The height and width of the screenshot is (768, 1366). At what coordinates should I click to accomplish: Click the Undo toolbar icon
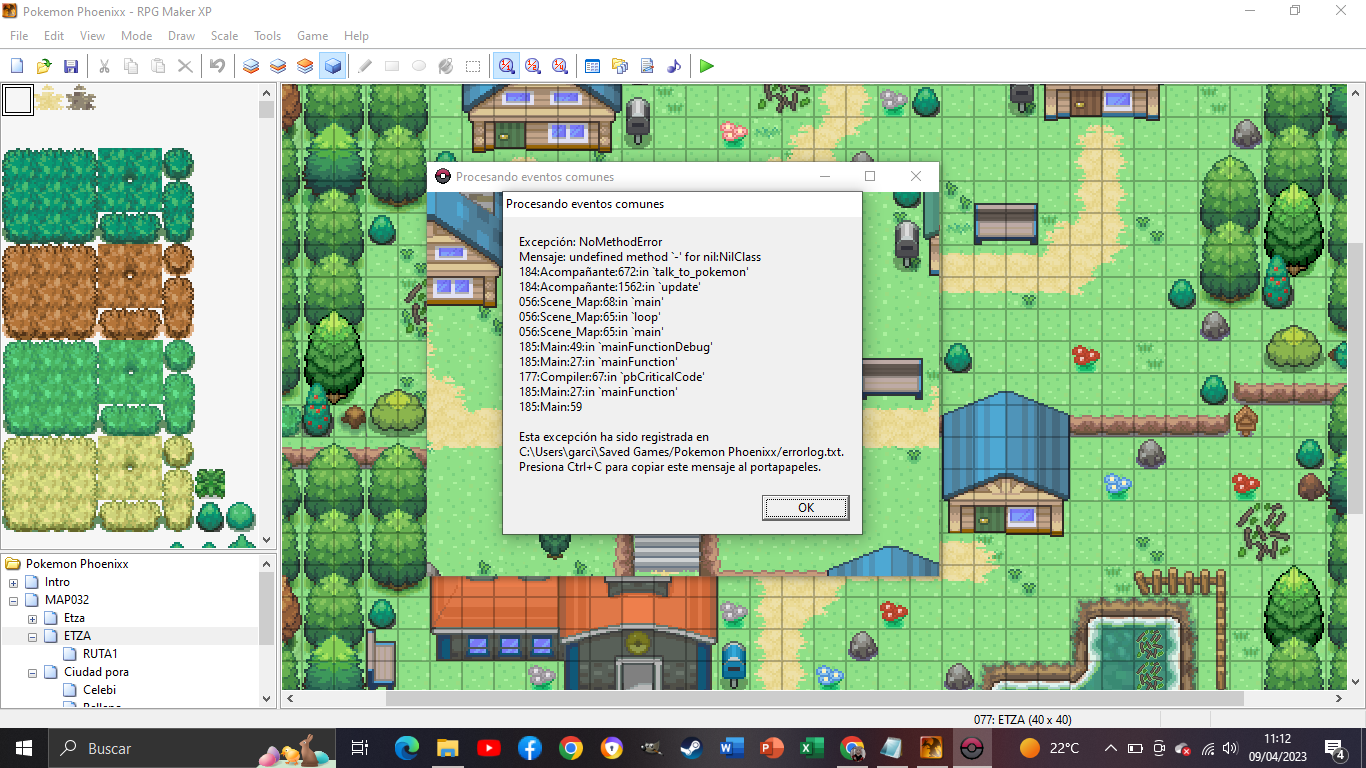(x=217, y=66)
